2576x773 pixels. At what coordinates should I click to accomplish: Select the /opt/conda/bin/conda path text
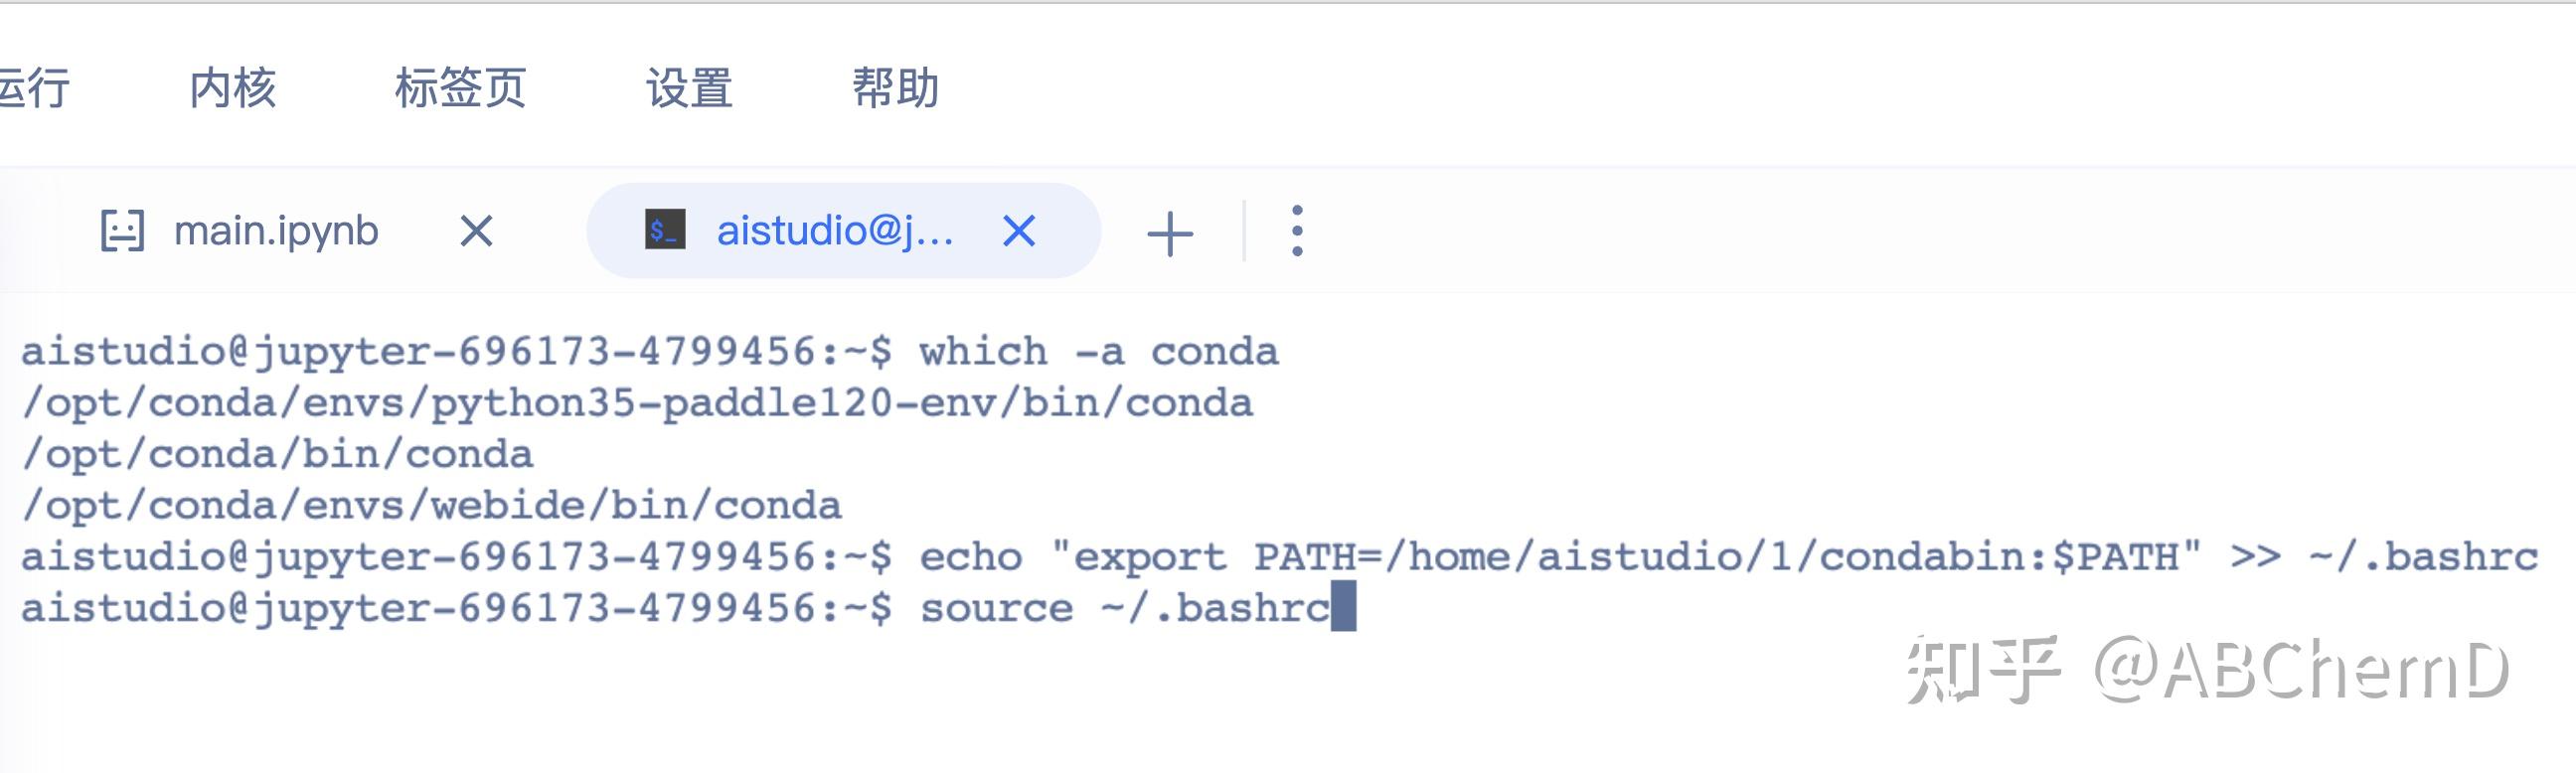(x=280, y=454)
